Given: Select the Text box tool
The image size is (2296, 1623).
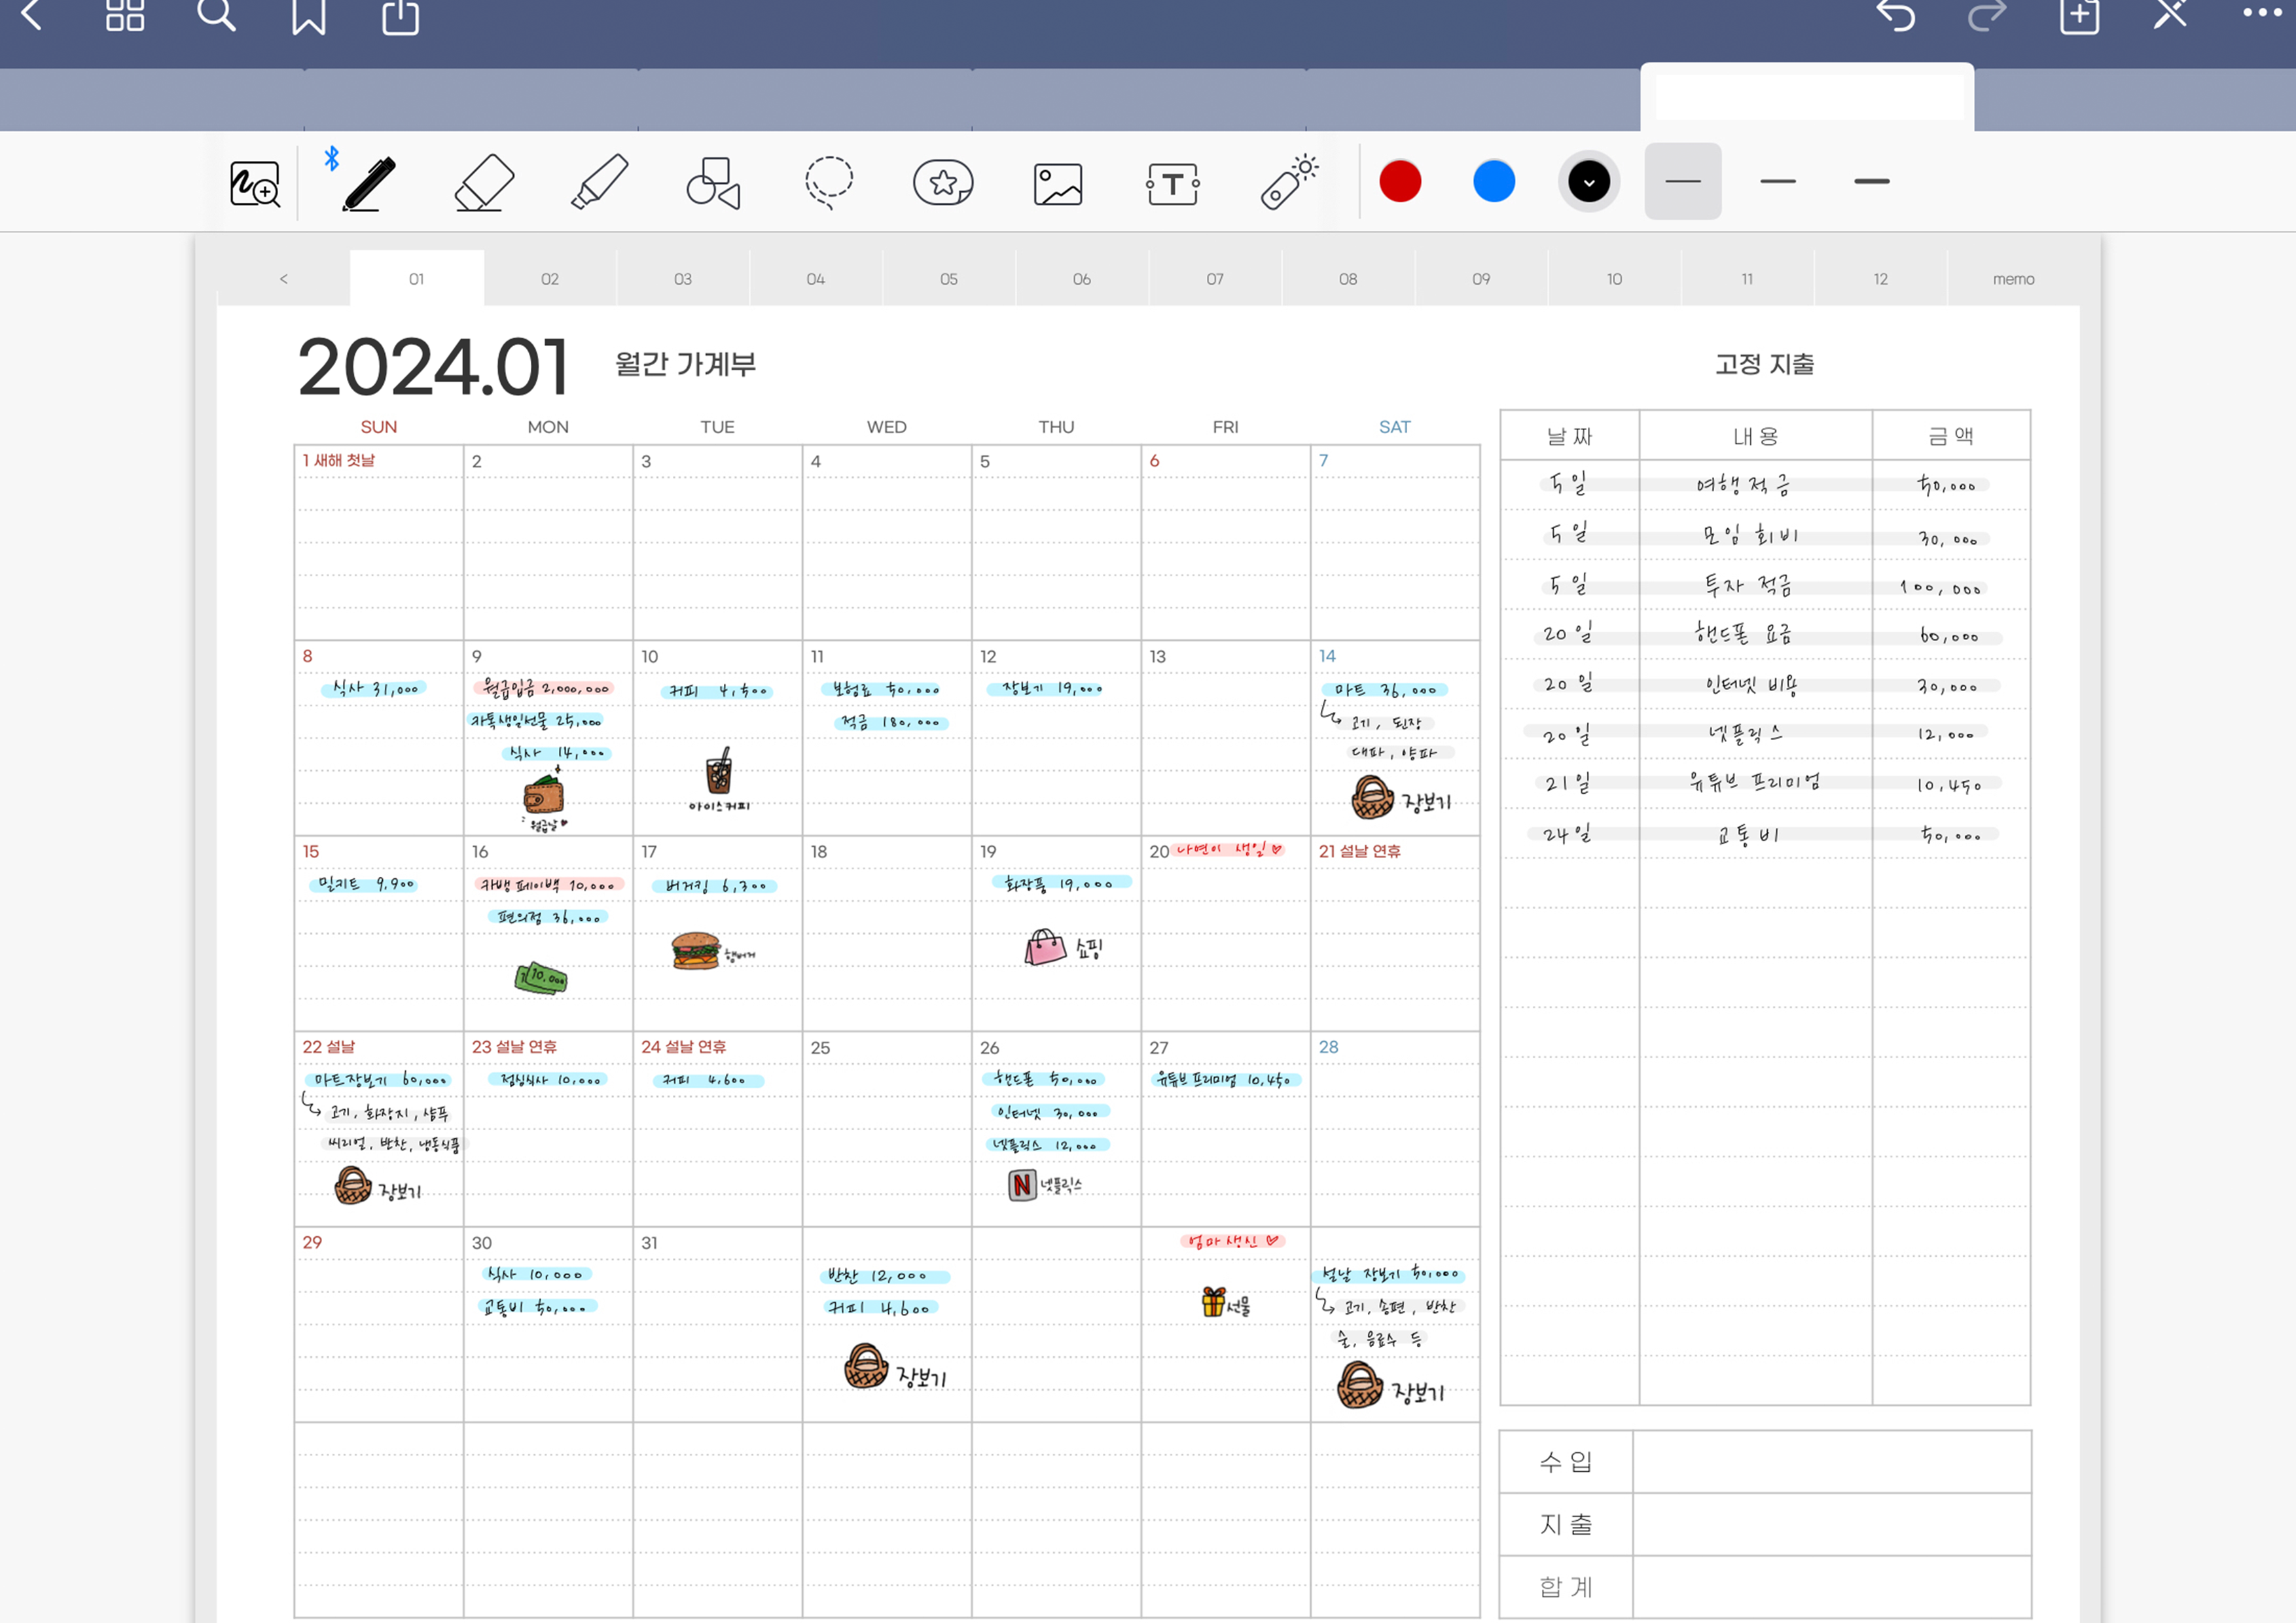Looking at the screenshot, I should (1172, 184).
